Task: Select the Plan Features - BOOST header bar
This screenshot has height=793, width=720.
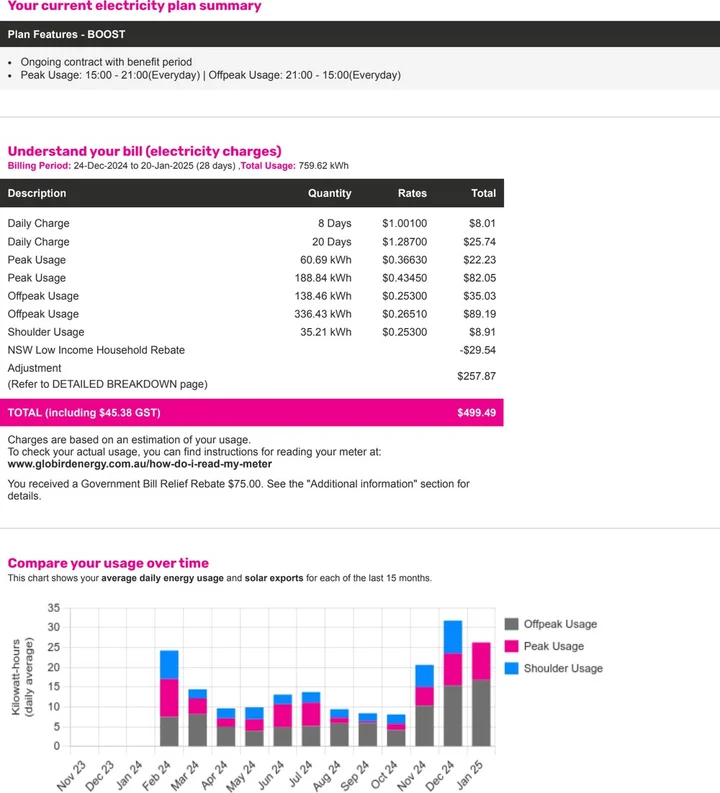Action: (x=360, y=34)
